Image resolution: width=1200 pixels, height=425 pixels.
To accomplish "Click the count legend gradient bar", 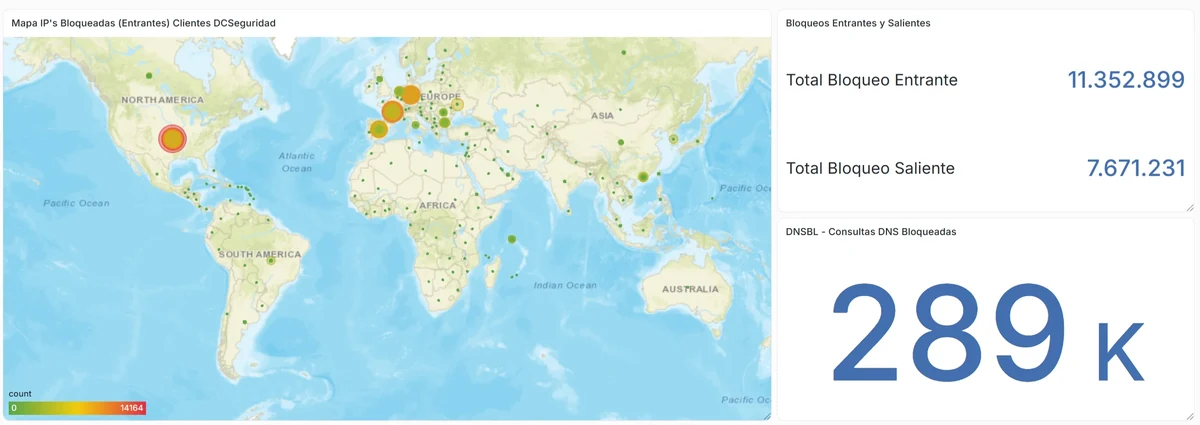I will click(x=78, y=408).
